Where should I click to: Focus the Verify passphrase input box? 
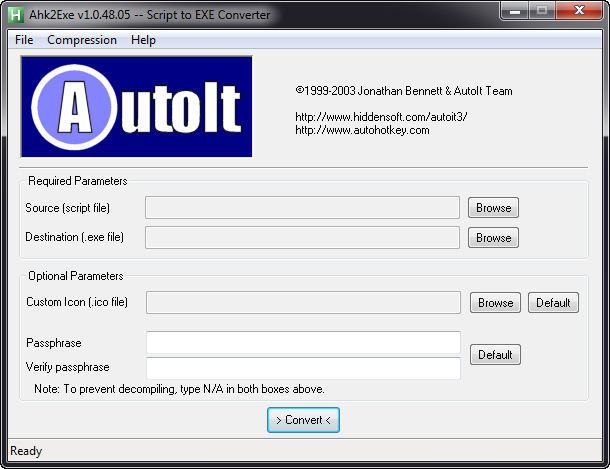[x=303, y=368]
